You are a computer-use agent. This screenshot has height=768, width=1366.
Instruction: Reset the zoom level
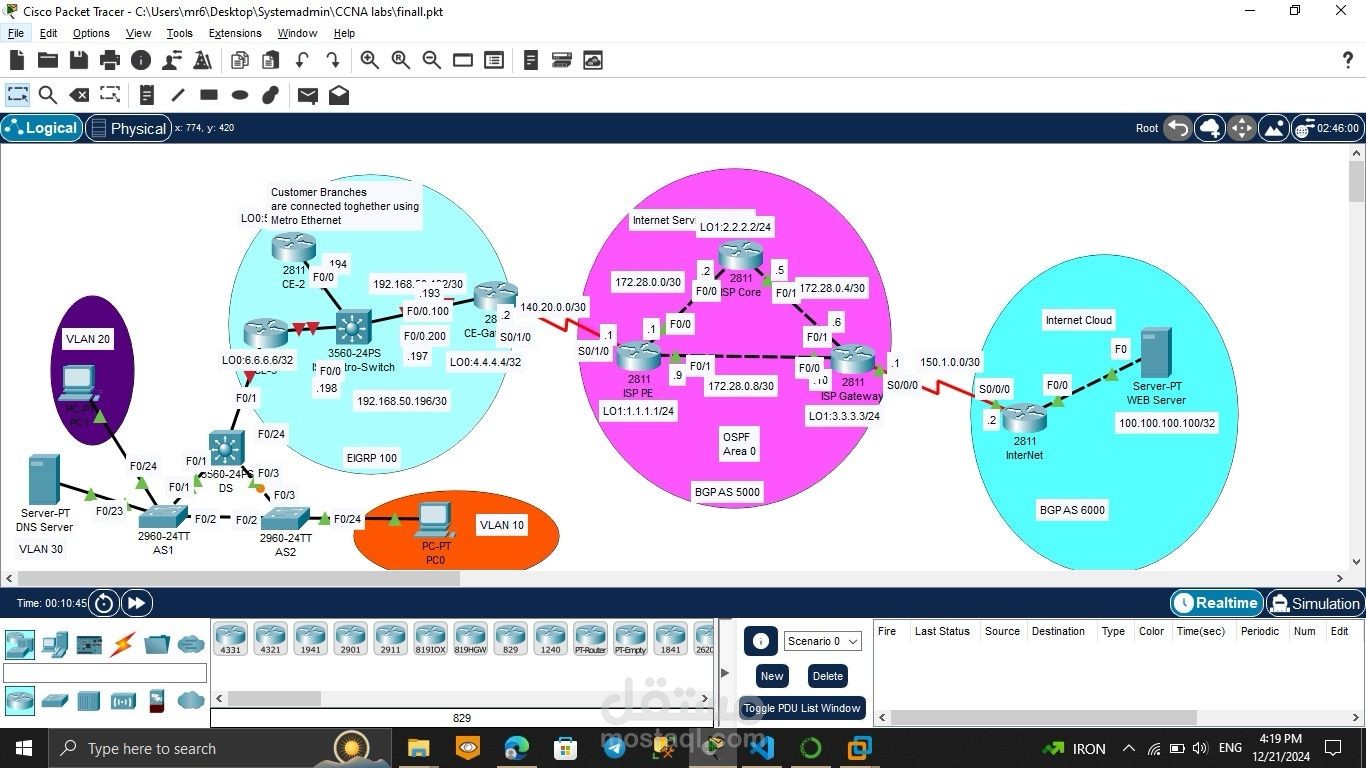pos(401,60)
